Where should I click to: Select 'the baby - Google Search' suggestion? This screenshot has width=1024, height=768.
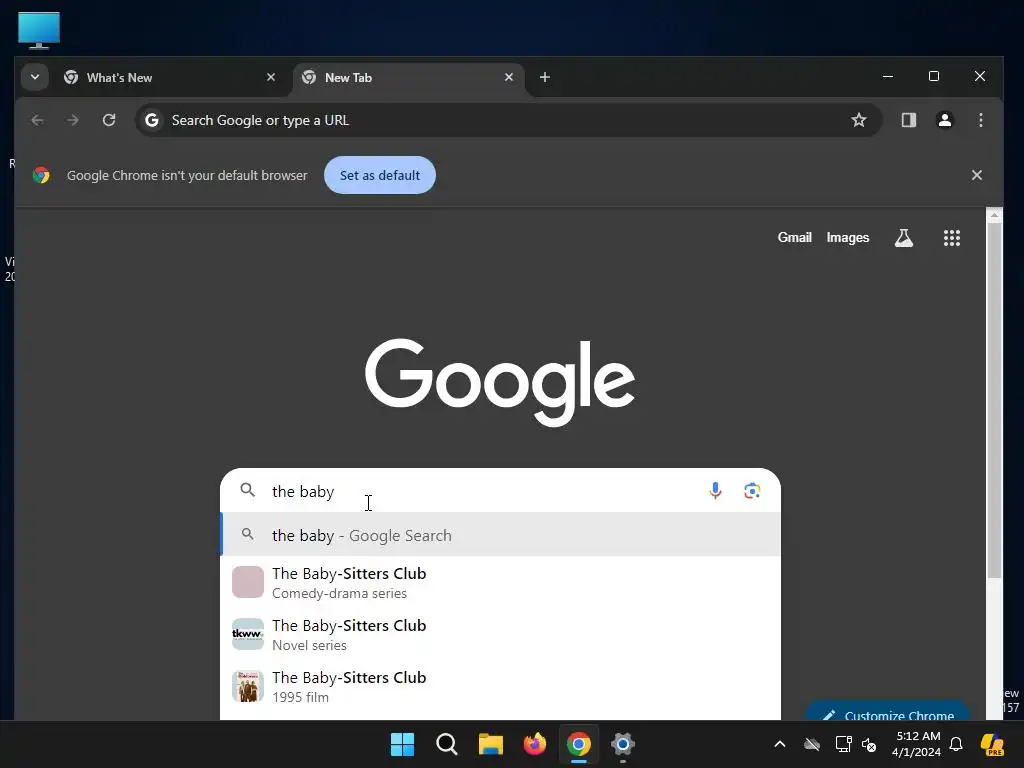pyautogui.click(x=501, y=535)
